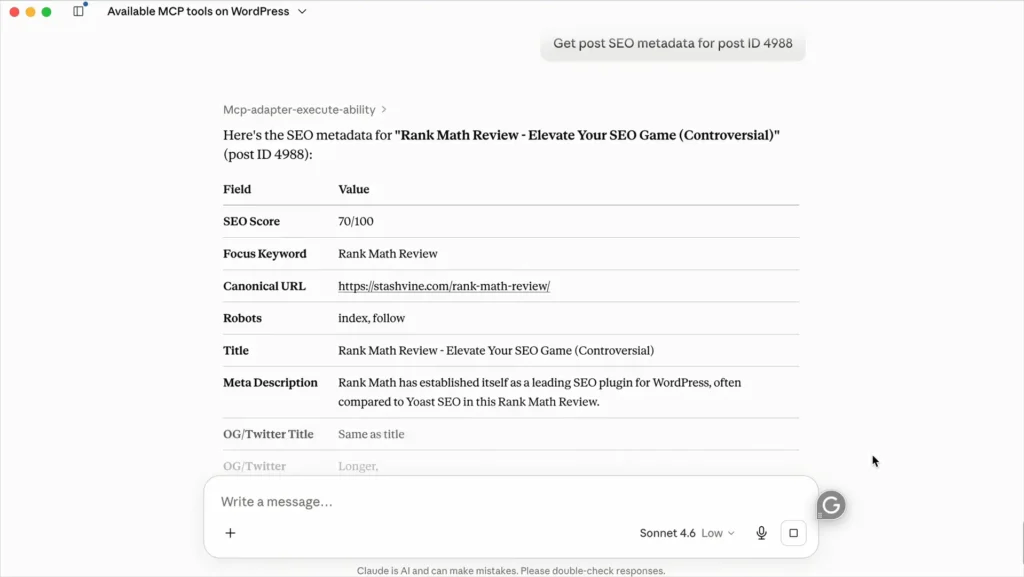
Task: Click the 'Meta Description' field label
Action: click(270, 382)
